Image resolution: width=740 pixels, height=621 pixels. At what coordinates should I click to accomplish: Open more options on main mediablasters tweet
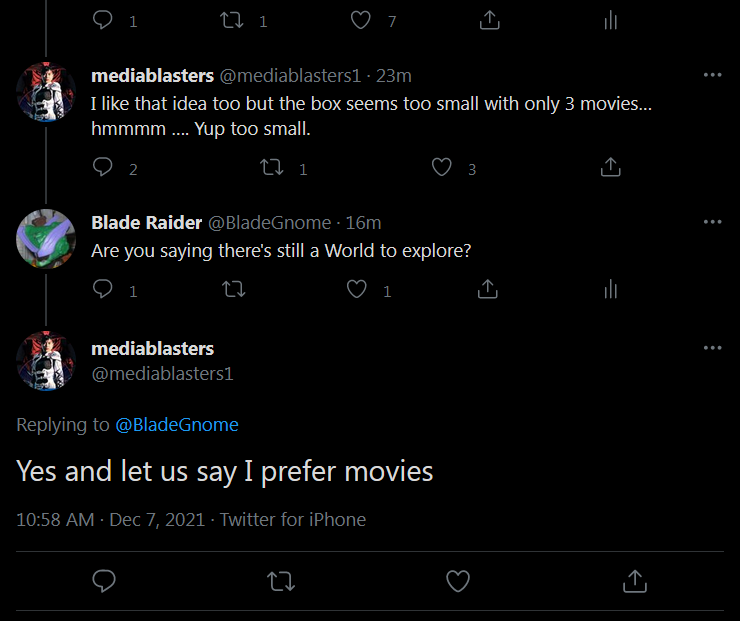[x=712, y=348]
